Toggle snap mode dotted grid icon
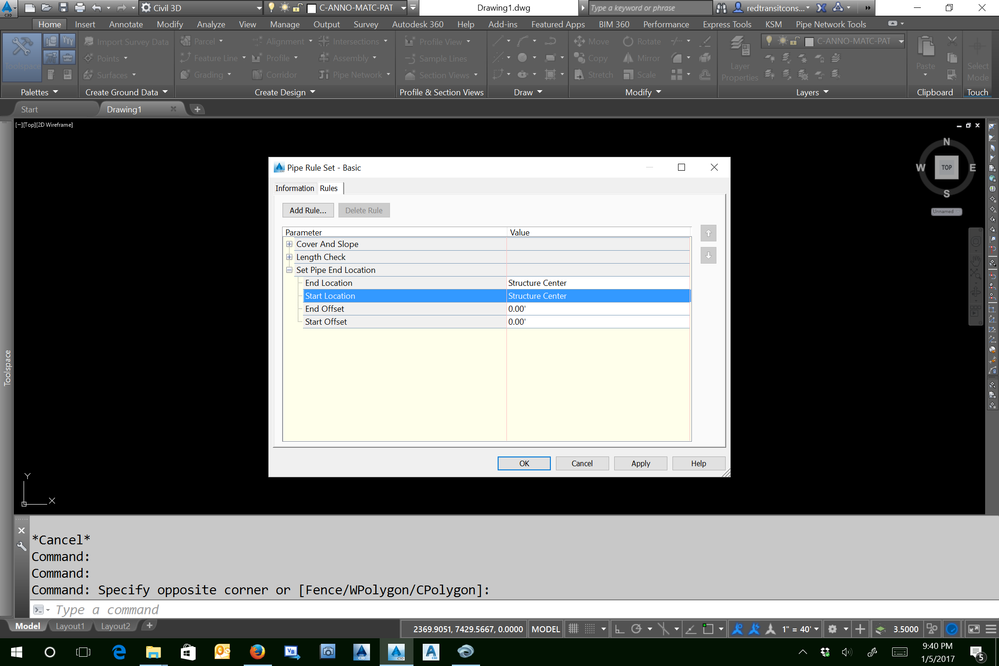 tap(590, 629)
